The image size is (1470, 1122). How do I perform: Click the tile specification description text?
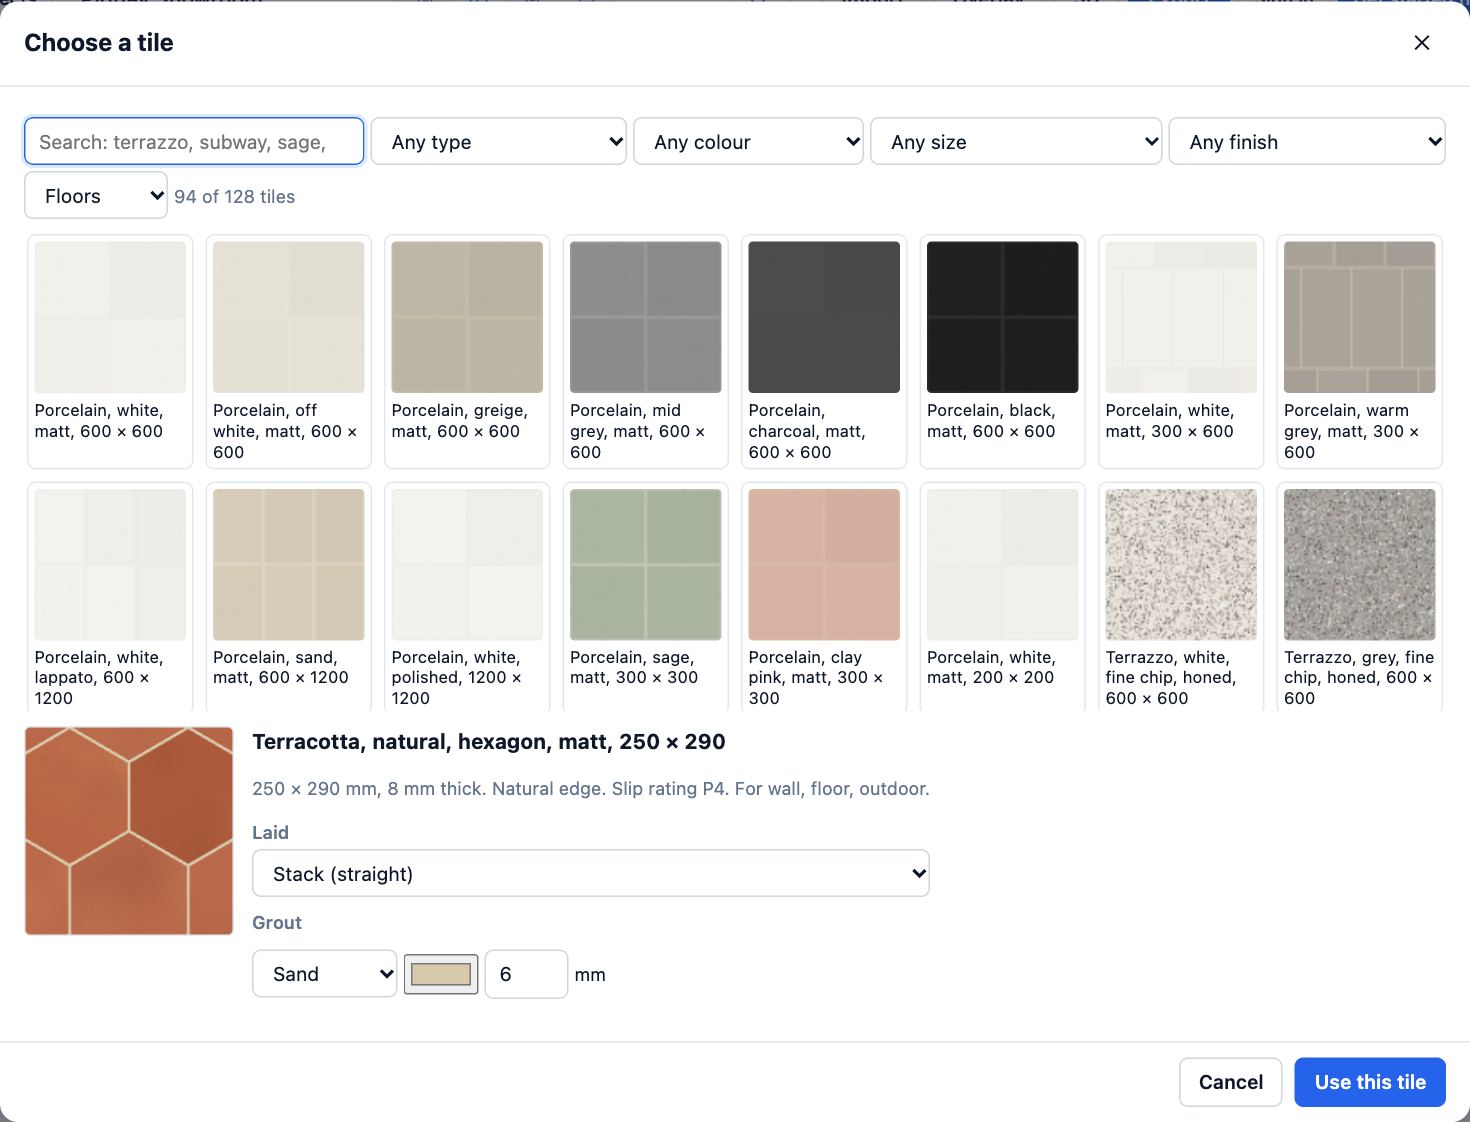click(591, 789)
